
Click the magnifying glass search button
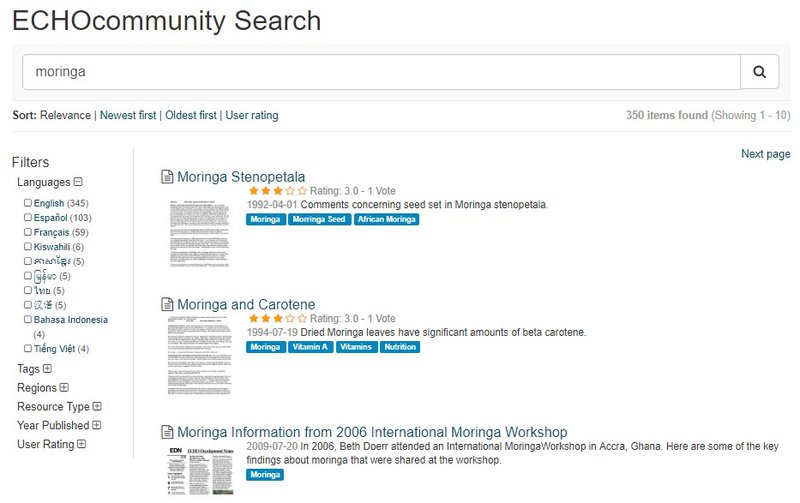(x=759, y=72)
